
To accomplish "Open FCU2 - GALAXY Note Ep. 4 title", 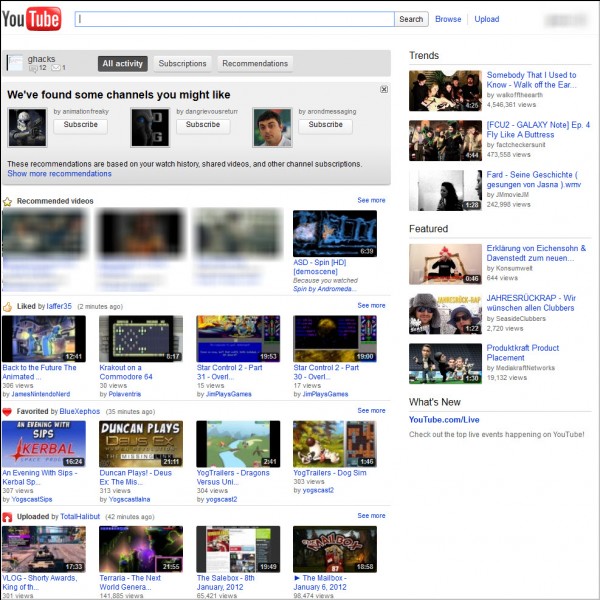I will pyautogui.click(x=538, y=130).
